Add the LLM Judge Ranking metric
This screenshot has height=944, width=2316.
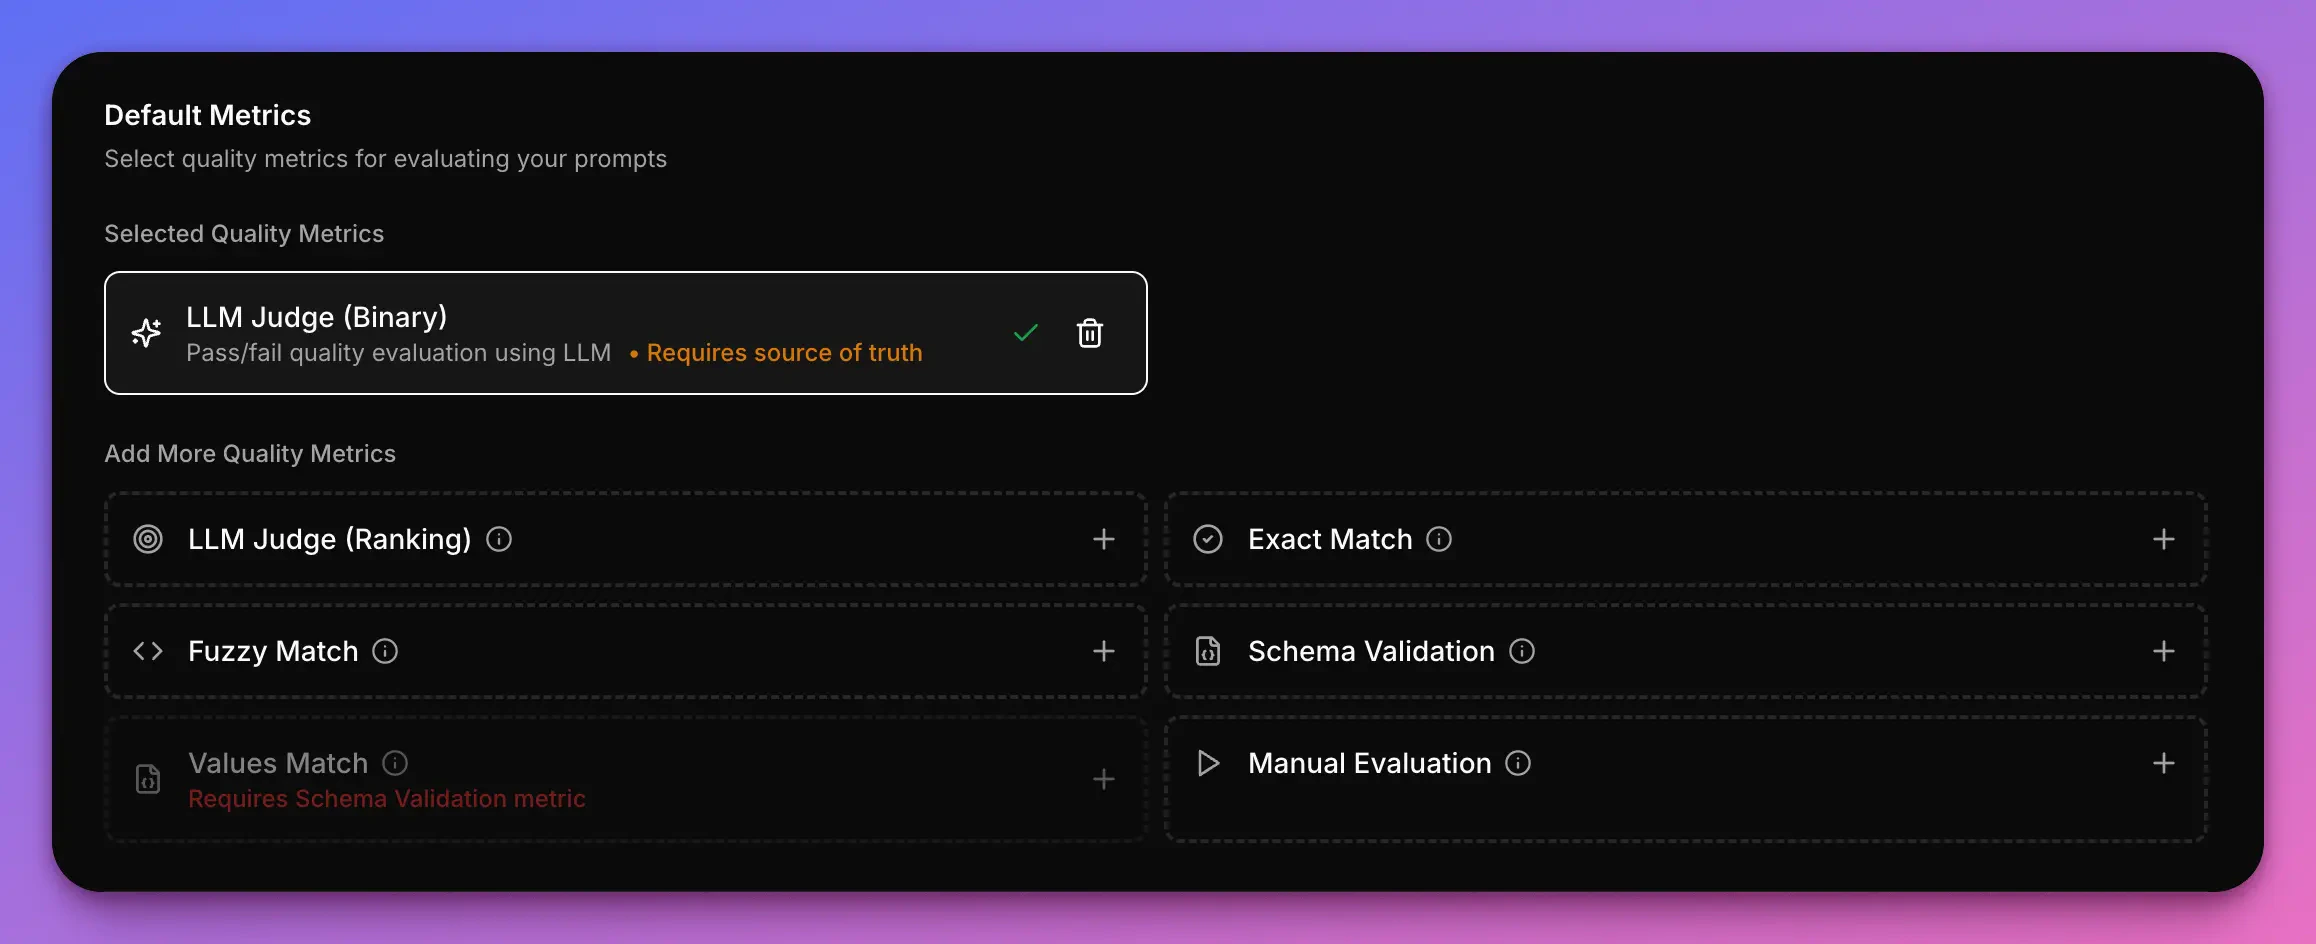click(1103, 539)
